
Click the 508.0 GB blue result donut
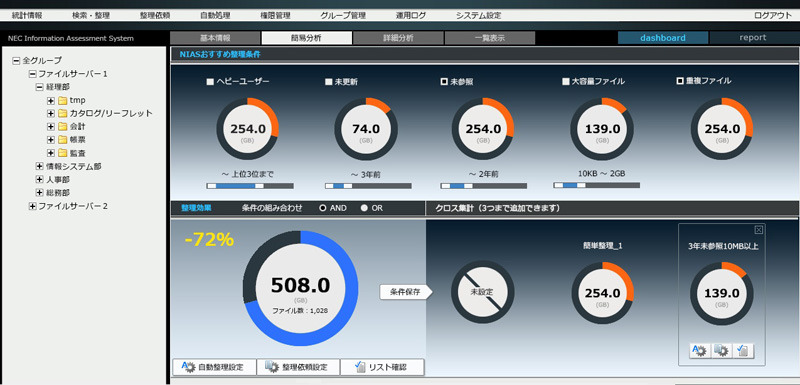pos(301,289)
